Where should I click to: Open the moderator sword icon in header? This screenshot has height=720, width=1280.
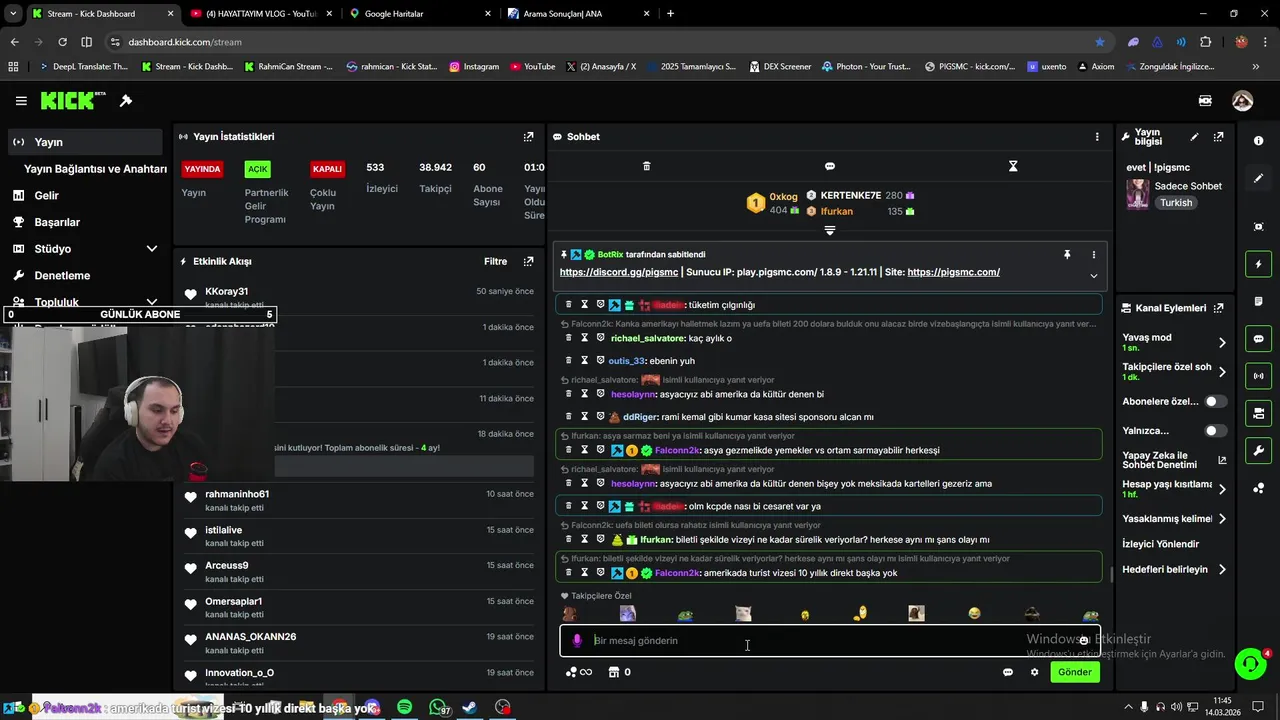(126, 101)
